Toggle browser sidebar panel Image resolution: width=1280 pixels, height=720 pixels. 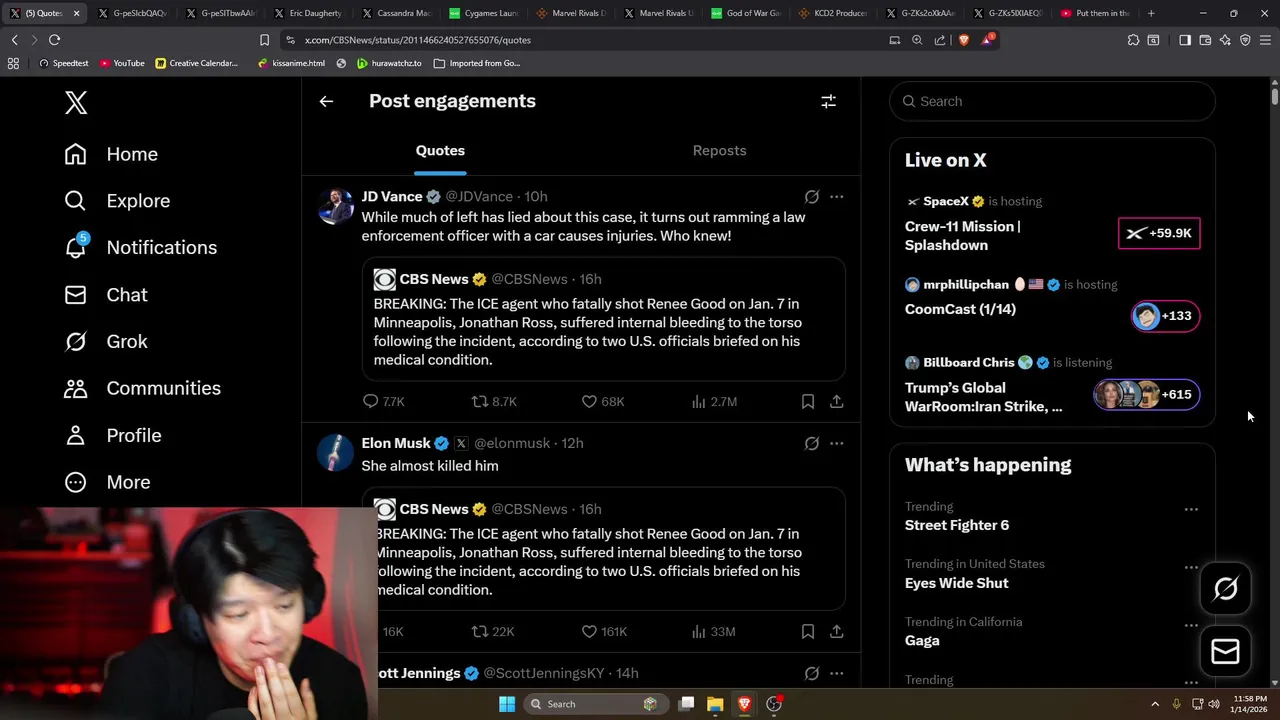click(1185, 40)
